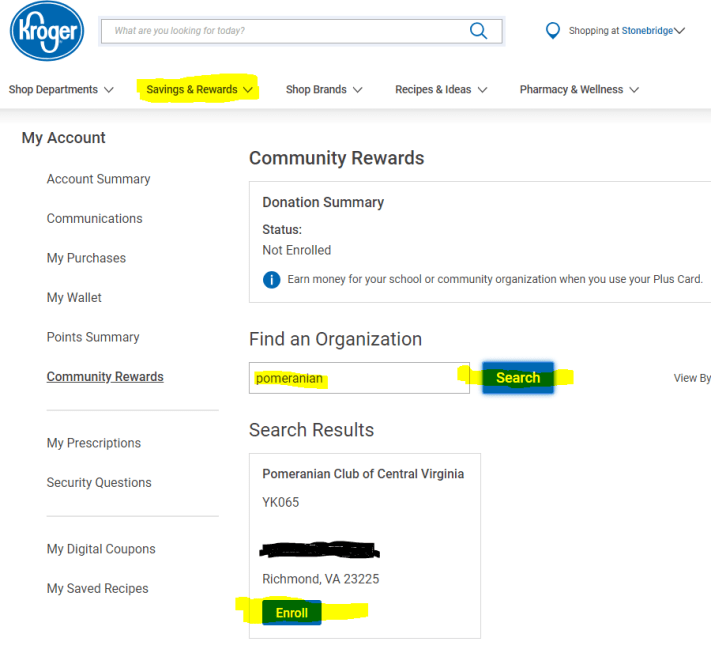Click the blue info icon in Donation Summary

(272, 279)
